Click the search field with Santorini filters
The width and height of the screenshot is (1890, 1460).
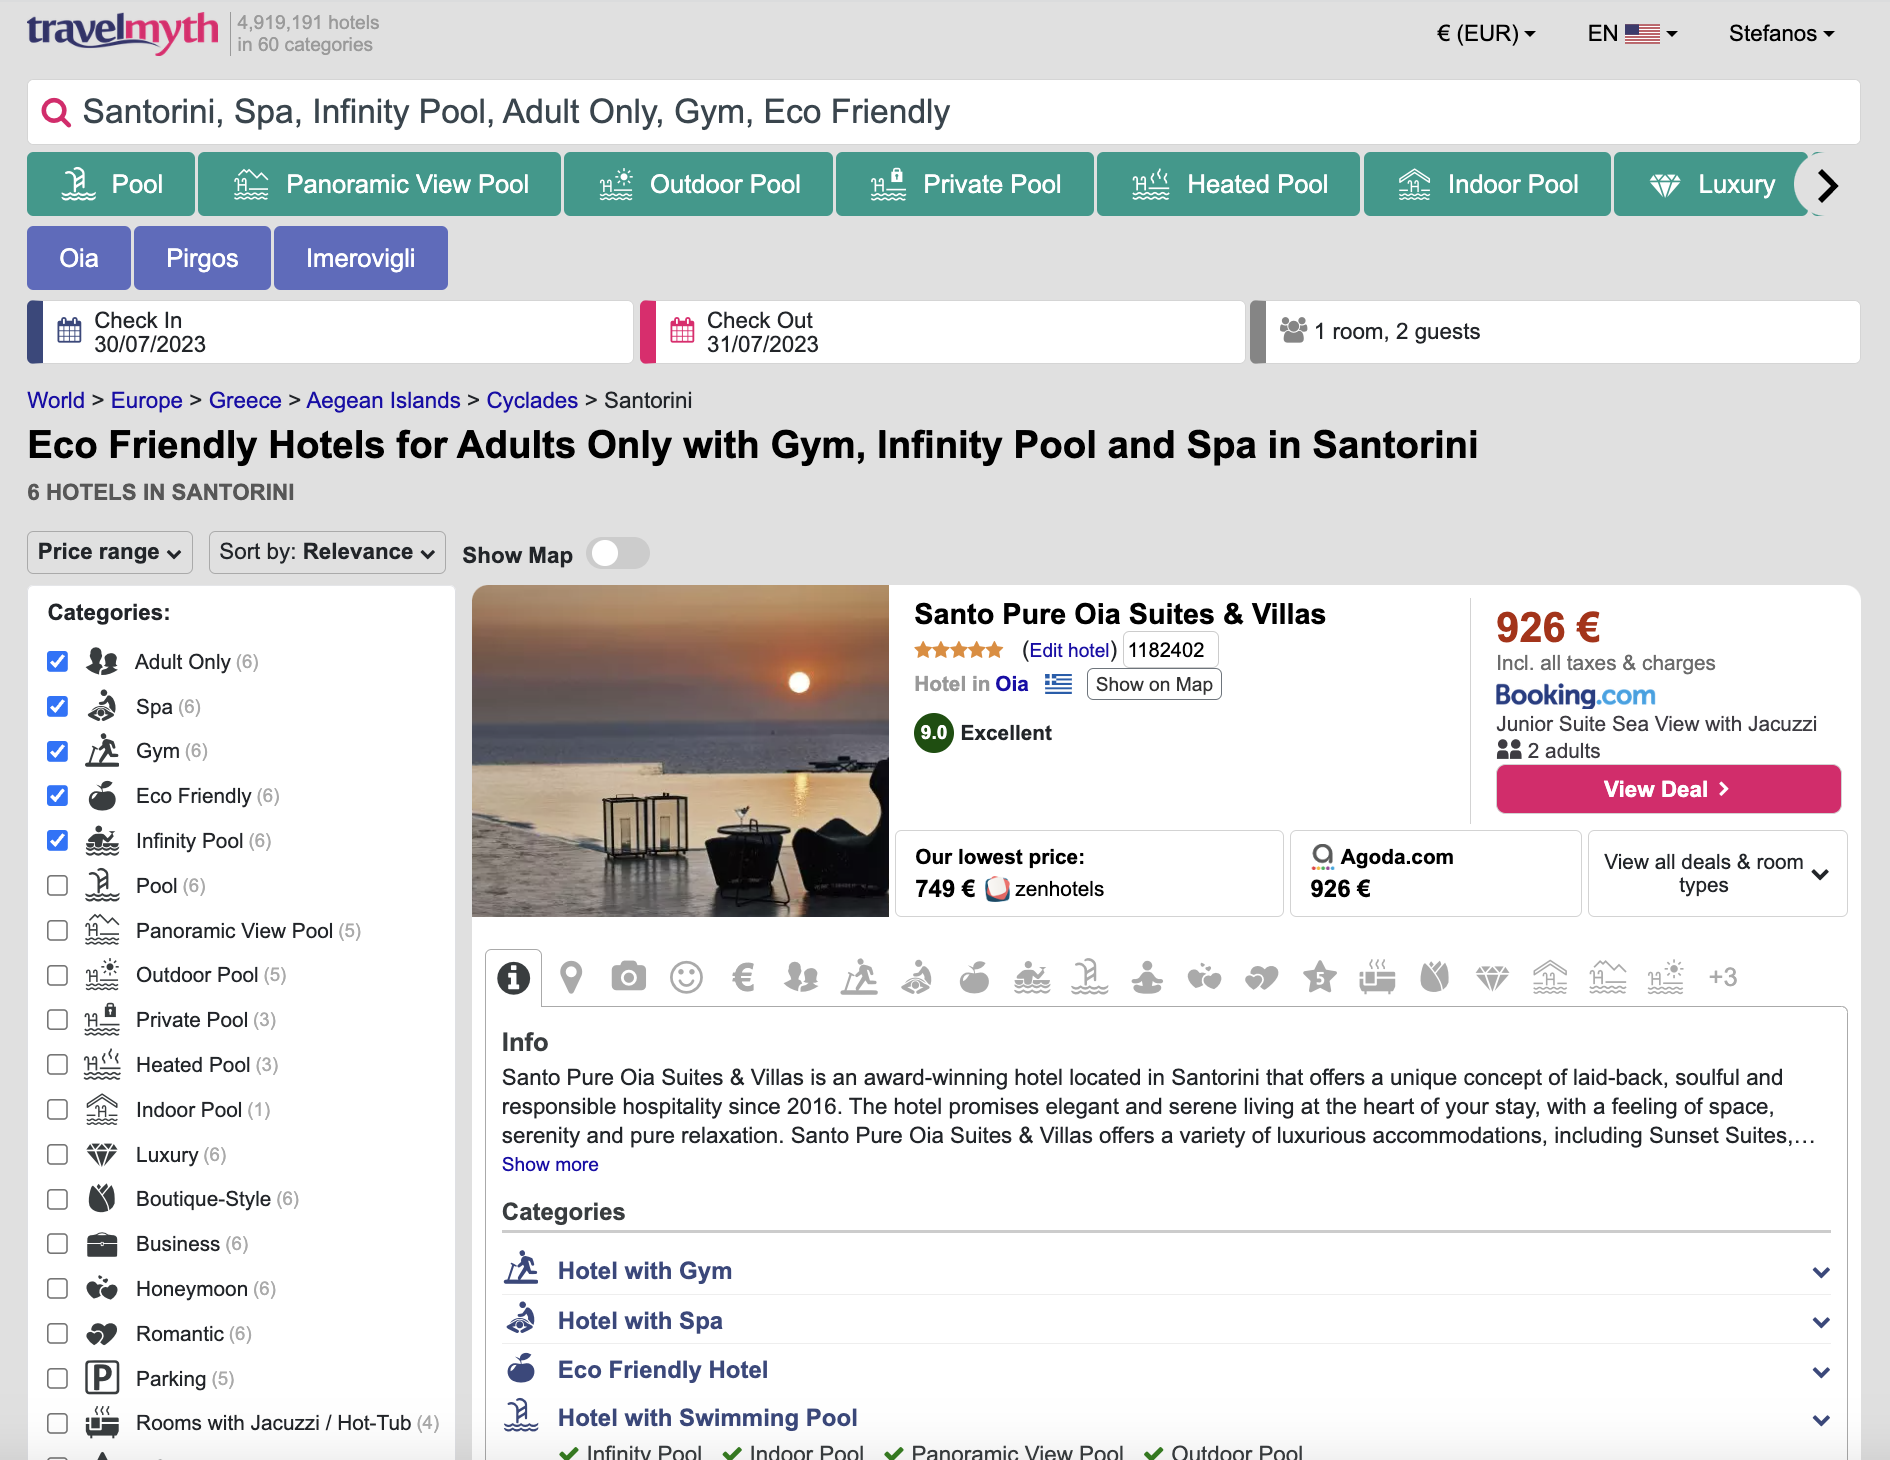[x=944, y=112]
